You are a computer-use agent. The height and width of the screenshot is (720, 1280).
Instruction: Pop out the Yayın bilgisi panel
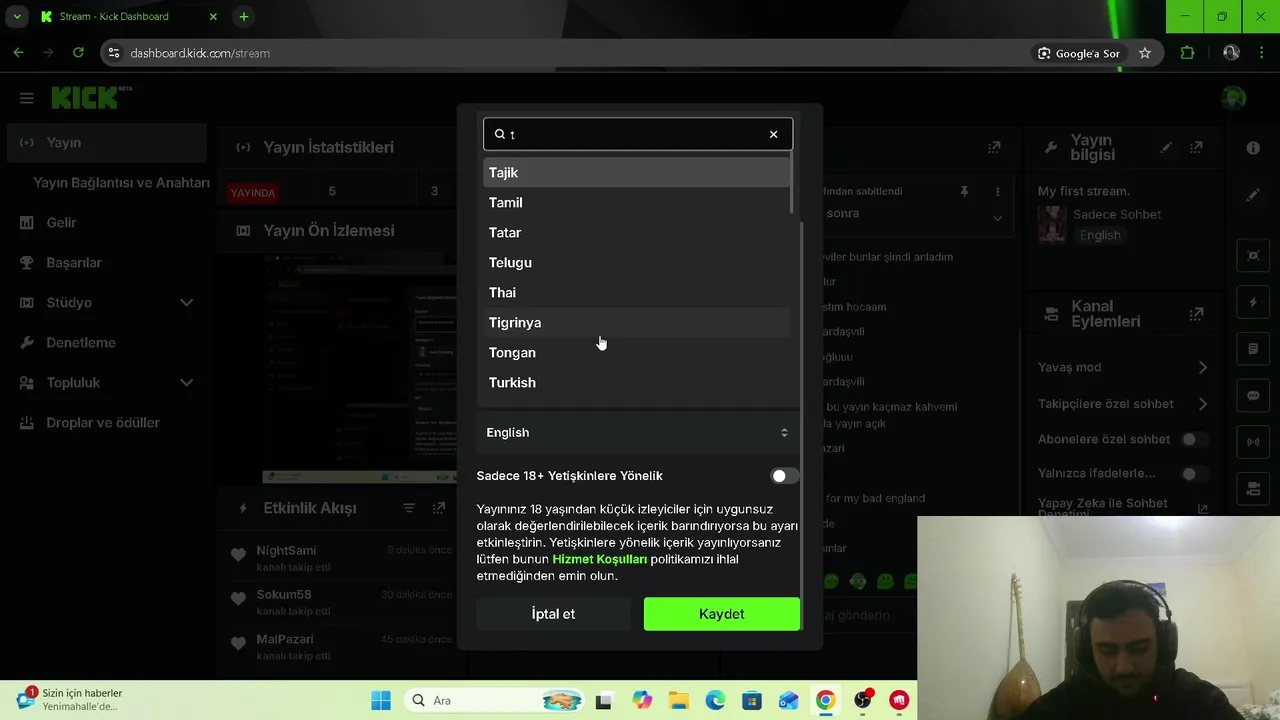[1196, 147]
